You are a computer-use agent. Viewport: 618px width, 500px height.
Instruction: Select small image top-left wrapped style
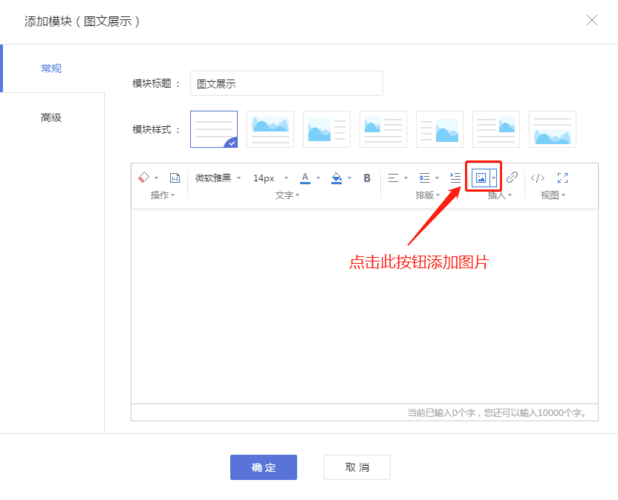(383, 129)
